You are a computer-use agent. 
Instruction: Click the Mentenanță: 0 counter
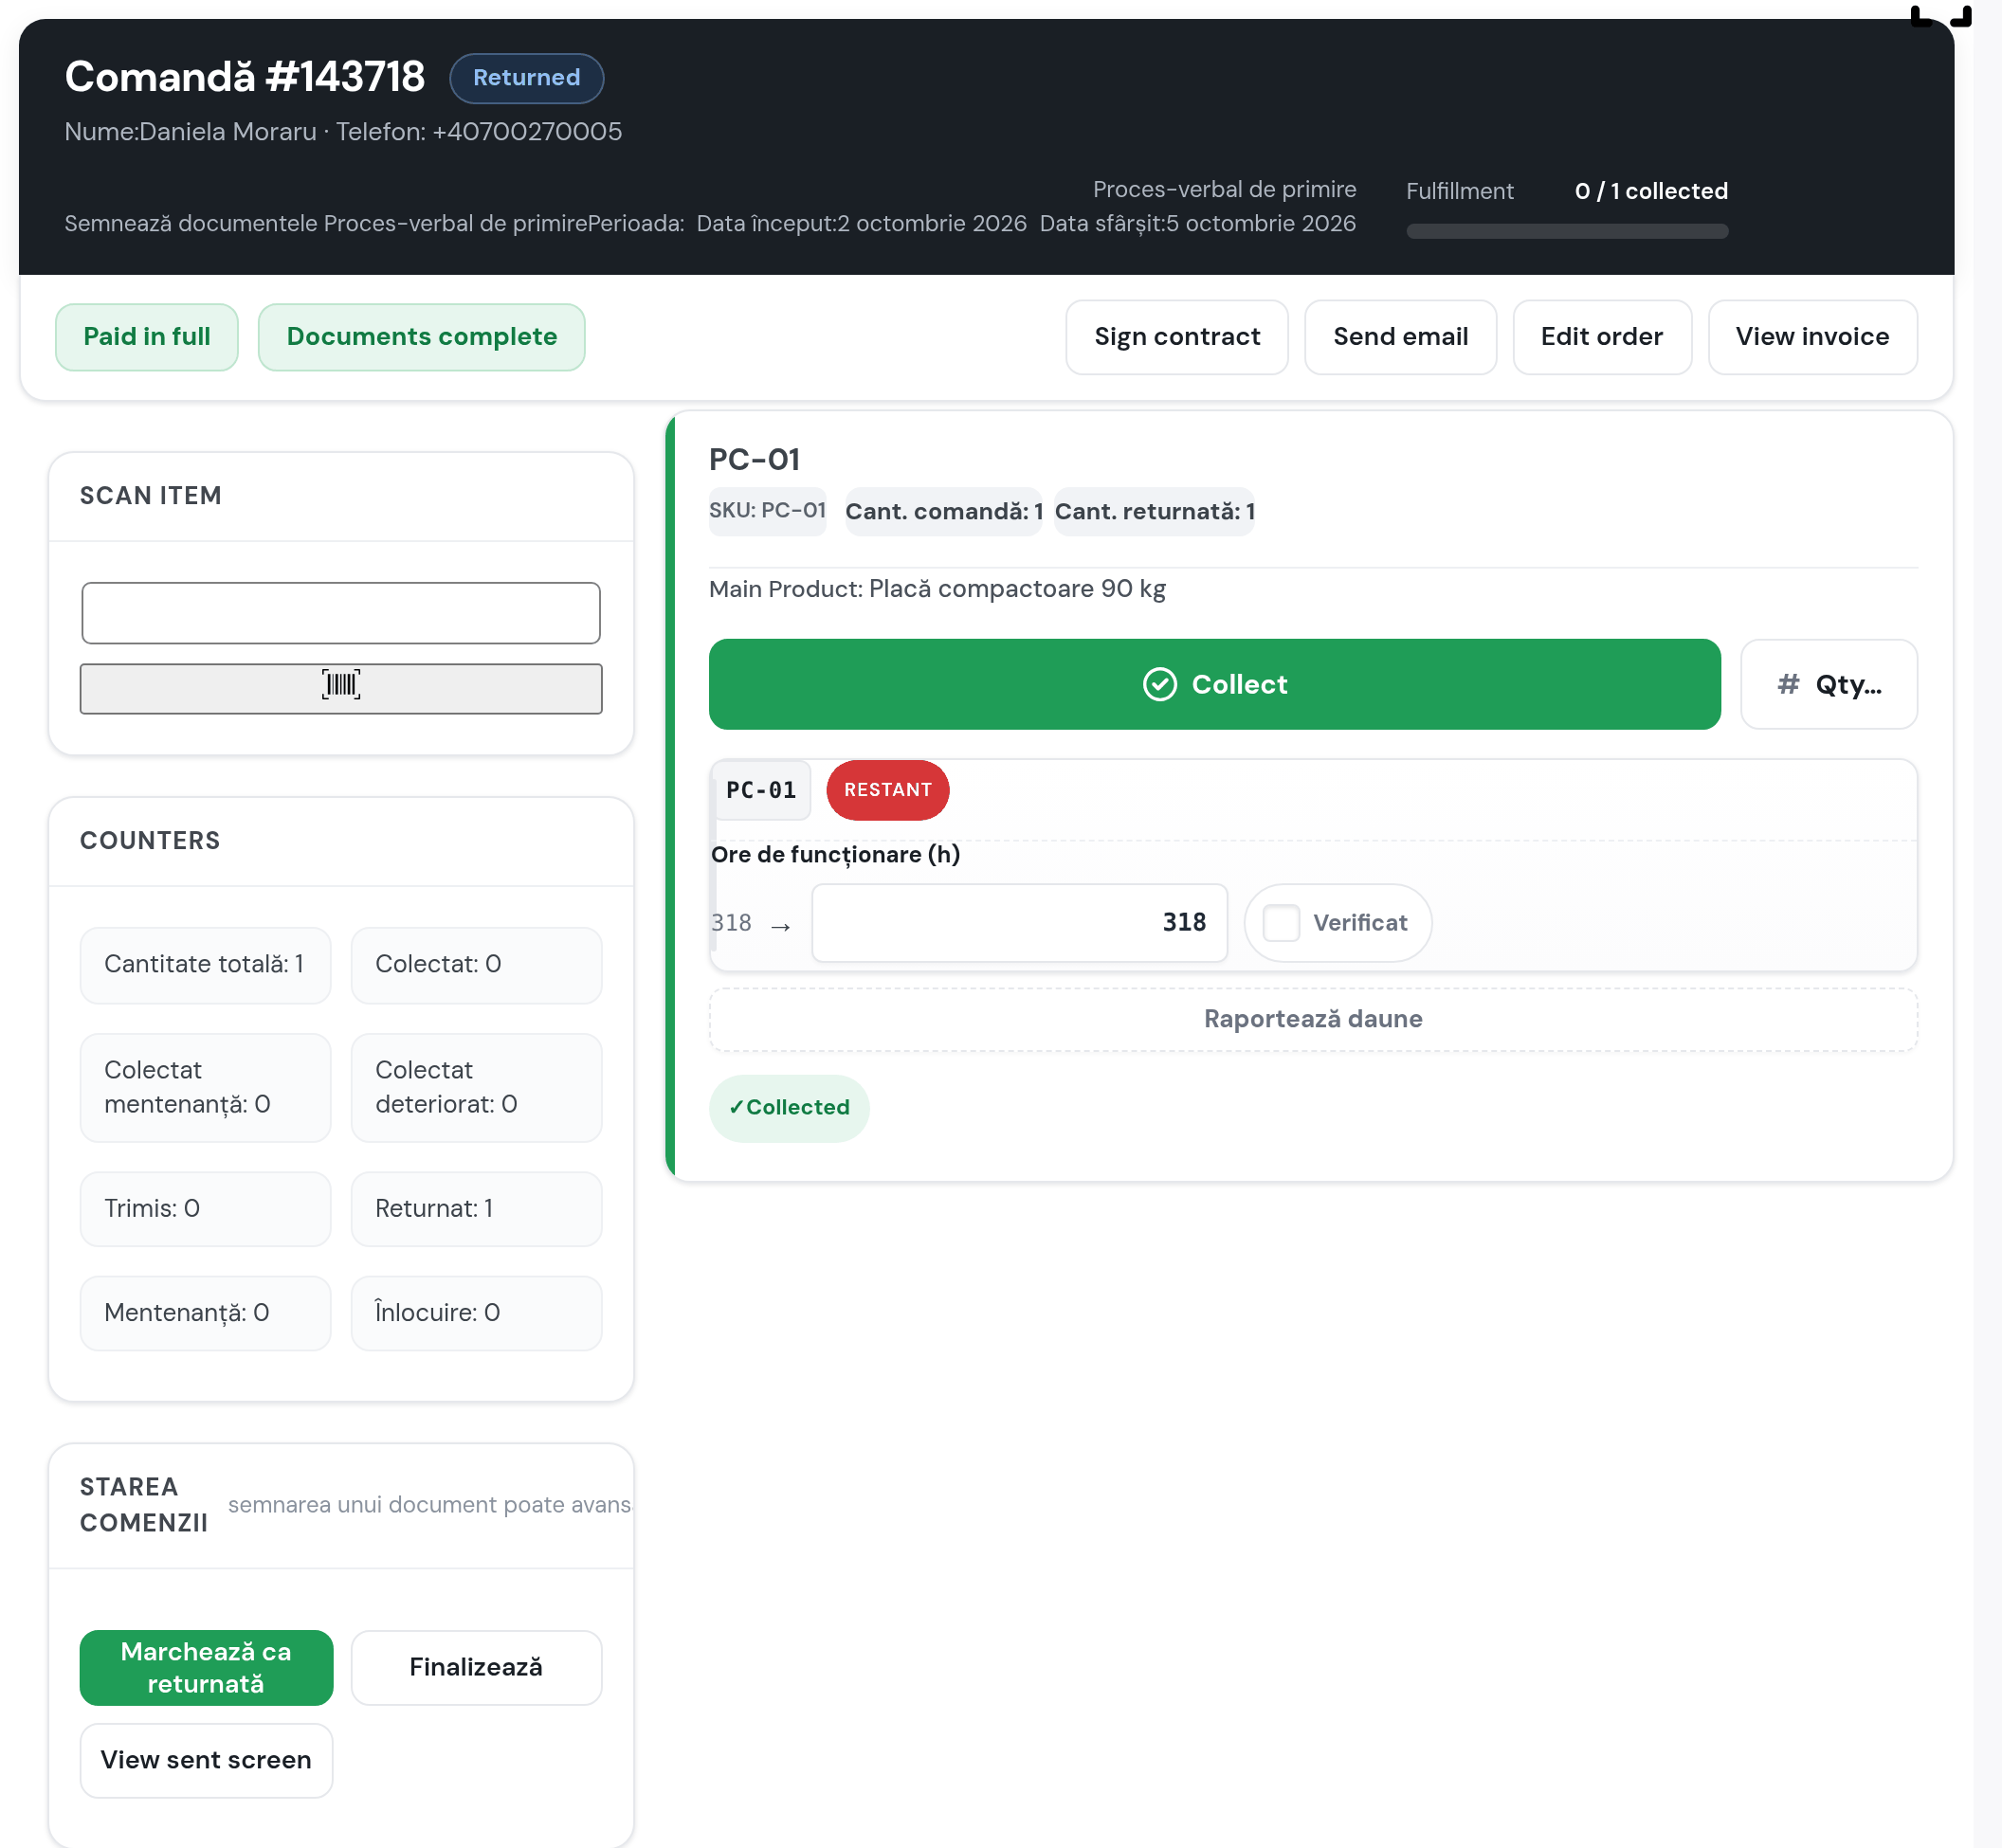tap(205, 1313)
